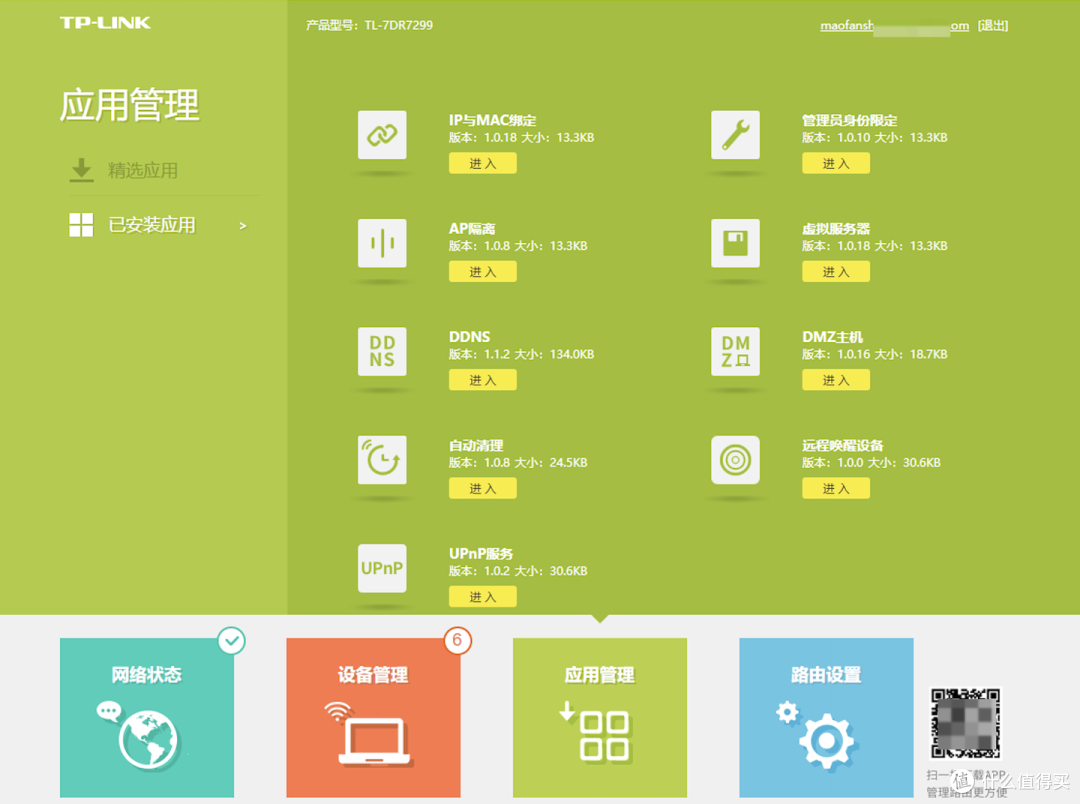The height and width of the screenshot is (804, 1080).
Task: Click 进入 button for 自动清理
Action: pyautogui.click(x=483, y=488)
